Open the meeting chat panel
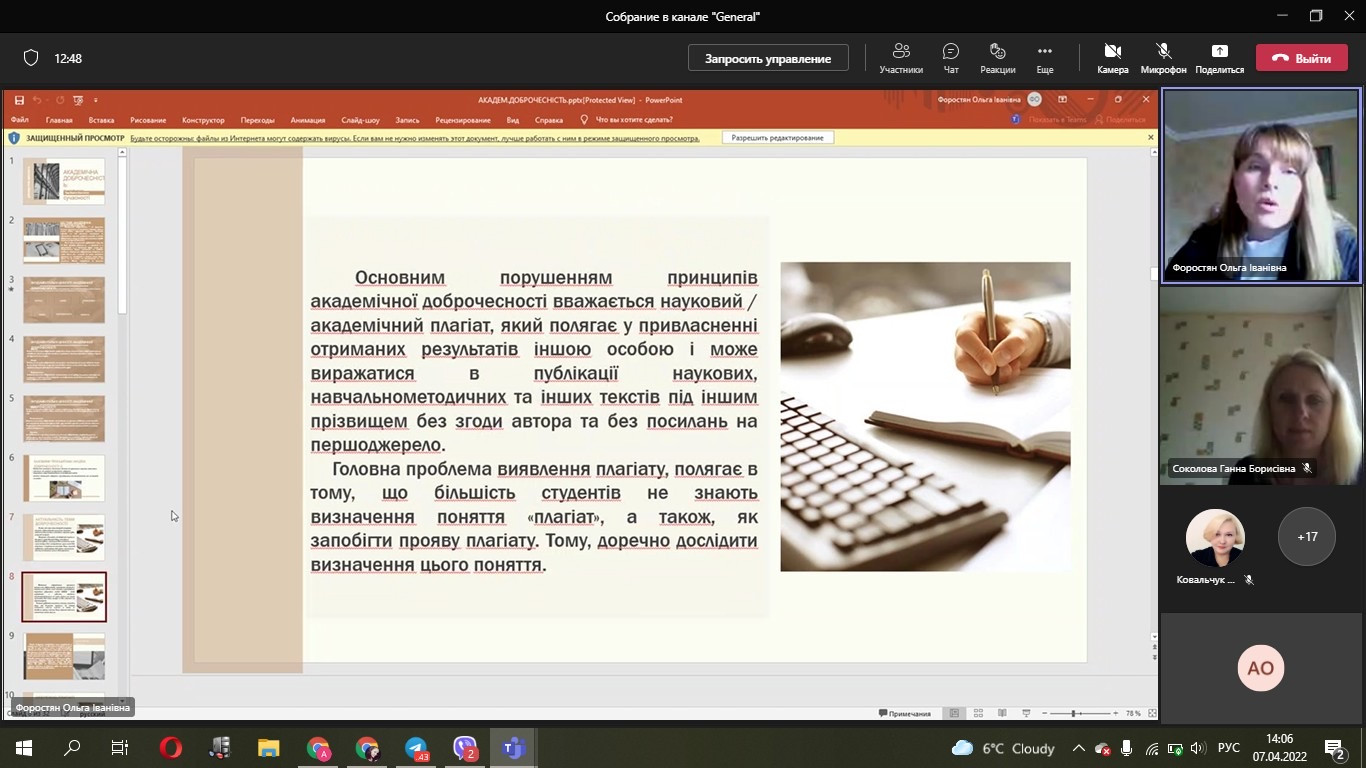Screen dimensions: 1366x768 [951, 58]
